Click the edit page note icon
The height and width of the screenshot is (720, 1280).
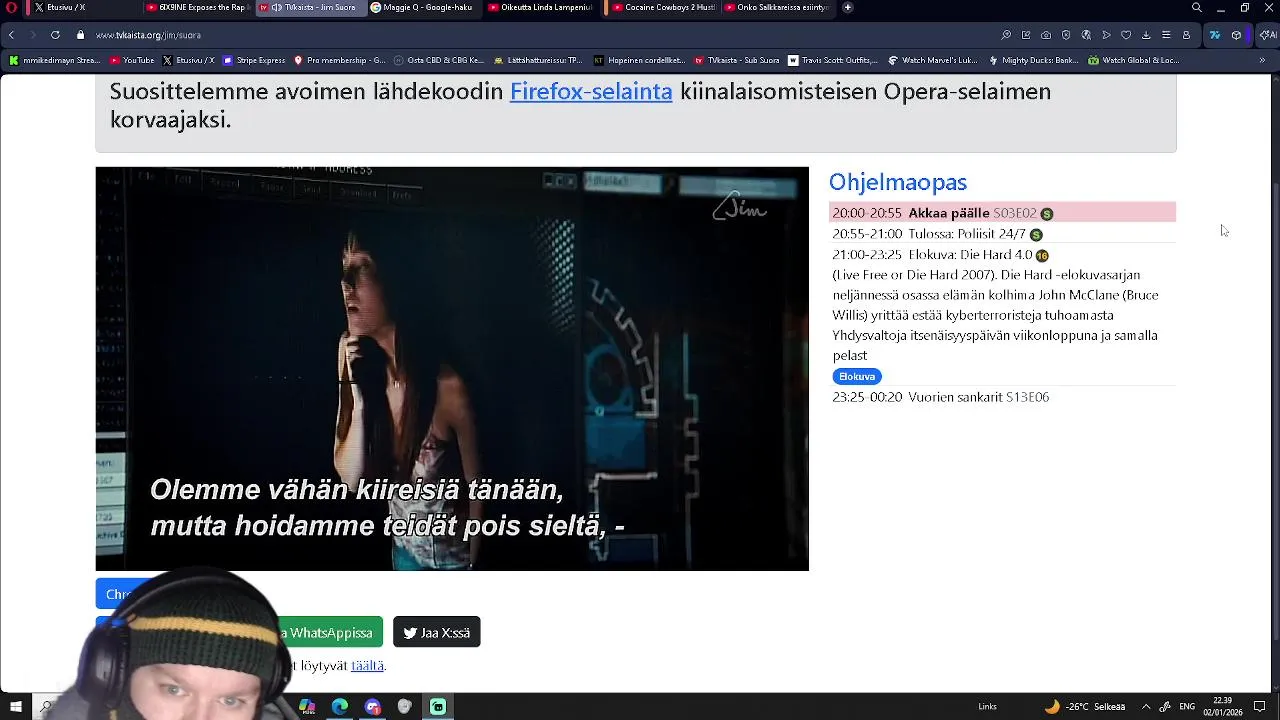tap(1026, 35)
